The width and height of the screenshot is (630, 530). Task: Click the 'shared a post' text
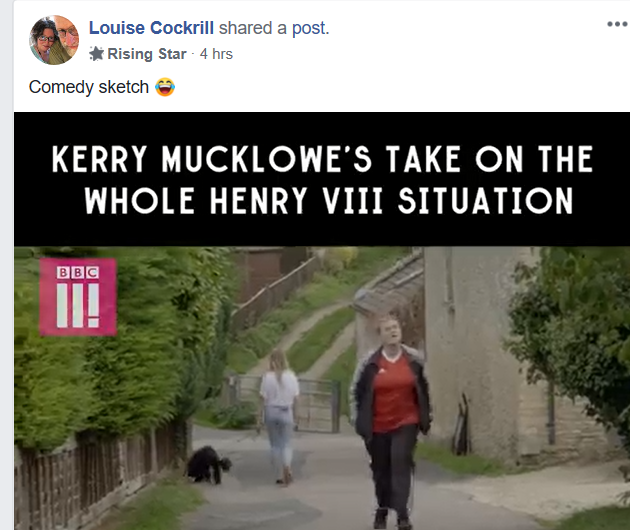(x=274, y=28)
